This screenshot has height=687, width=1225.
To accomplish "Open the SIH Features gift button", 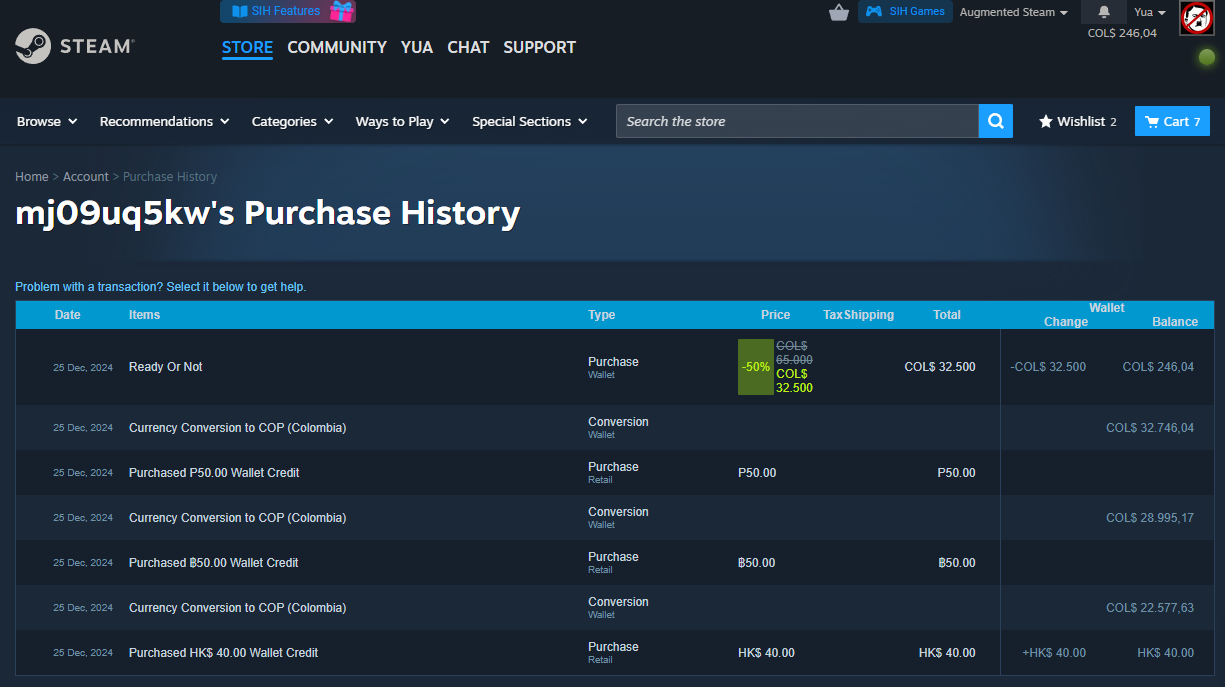I will [288, 11].
